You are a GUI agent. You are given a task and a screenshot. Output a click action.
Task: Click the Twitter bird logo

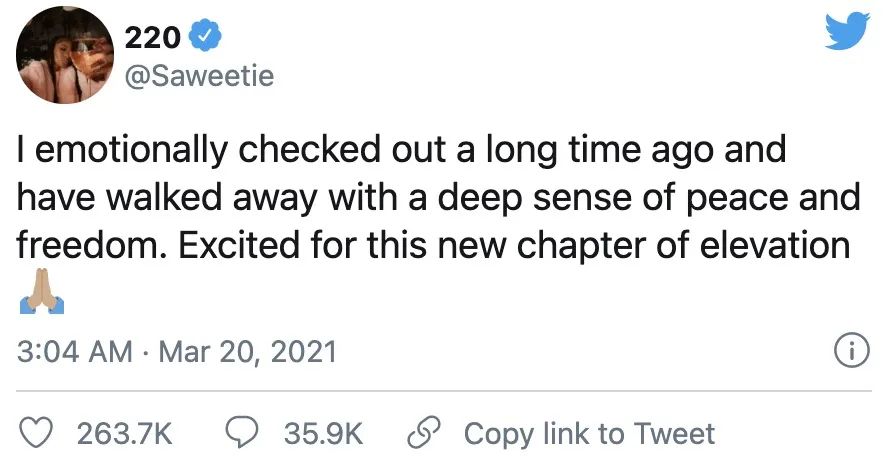pyautogui.click(x=847, y=35)
